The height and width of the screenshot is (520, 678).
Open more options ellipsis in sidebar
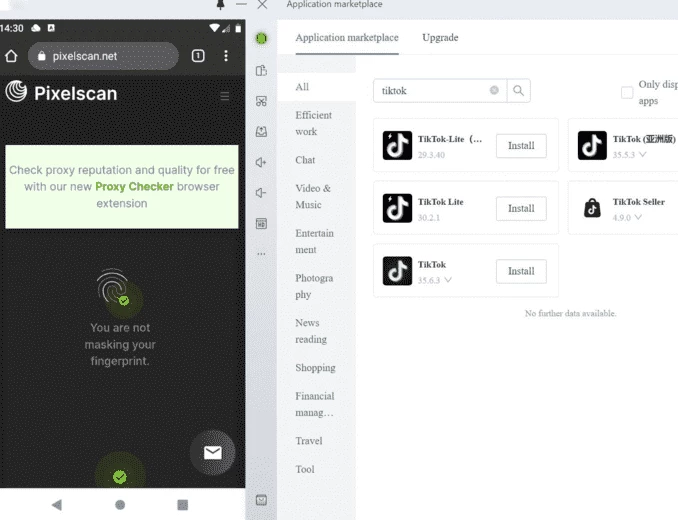[x=261, y=254]
